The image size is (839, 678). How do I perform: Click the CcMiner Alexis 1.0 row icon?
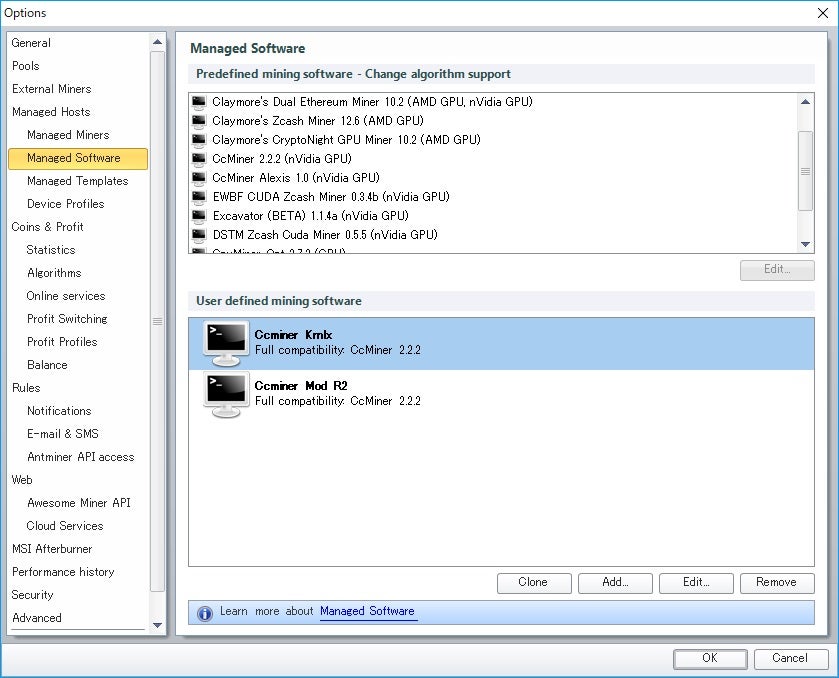[199, 178]
